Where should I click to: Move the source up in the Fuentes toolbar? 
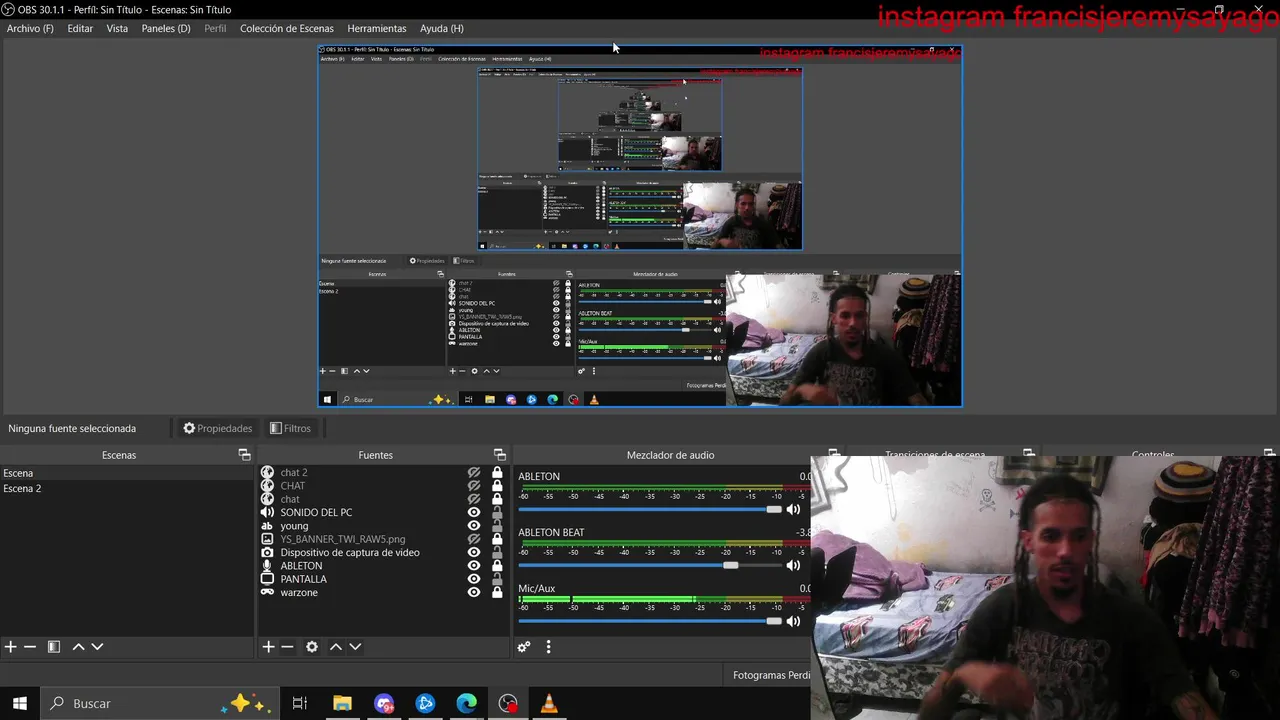pyautogui.click(x=336, y=647)
